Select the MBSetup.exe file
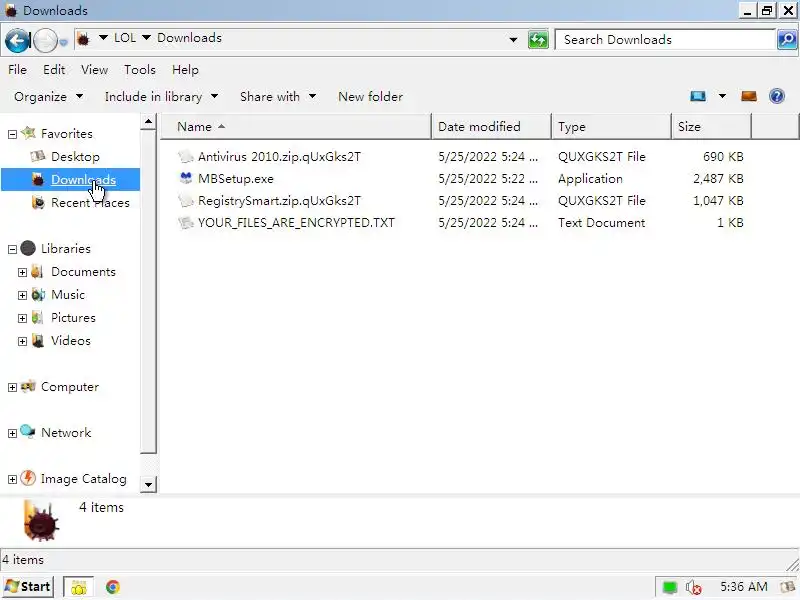Image resolution: width=800 pixels, height=600 pixels. tap(236, 179)
